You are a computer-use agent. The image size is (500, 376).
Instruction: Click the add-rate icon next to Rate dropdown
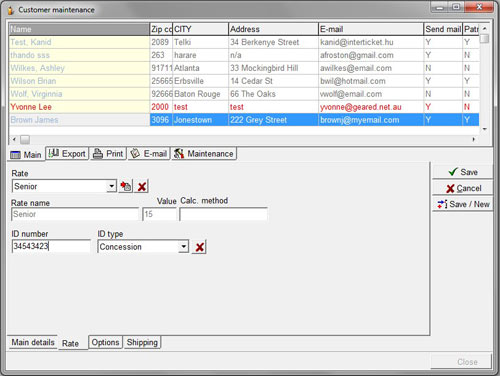point(126,186)
